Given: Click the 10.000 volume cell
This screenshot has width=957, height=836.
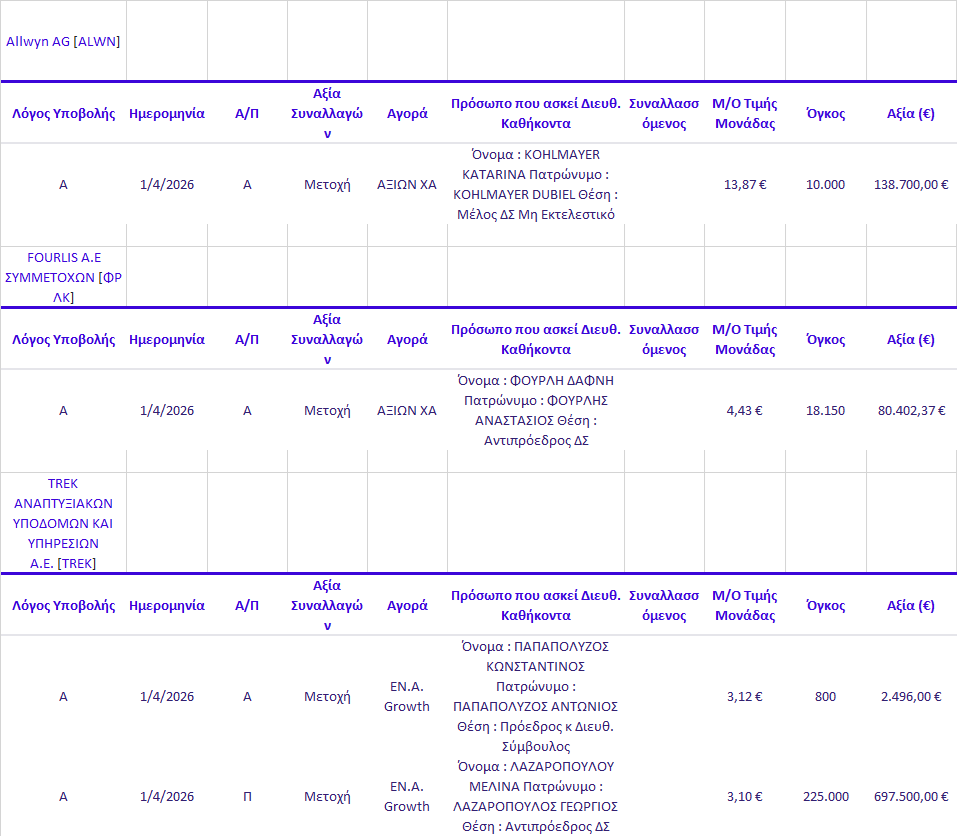Looking at the screenshot, I should click(x=825, y=184).
